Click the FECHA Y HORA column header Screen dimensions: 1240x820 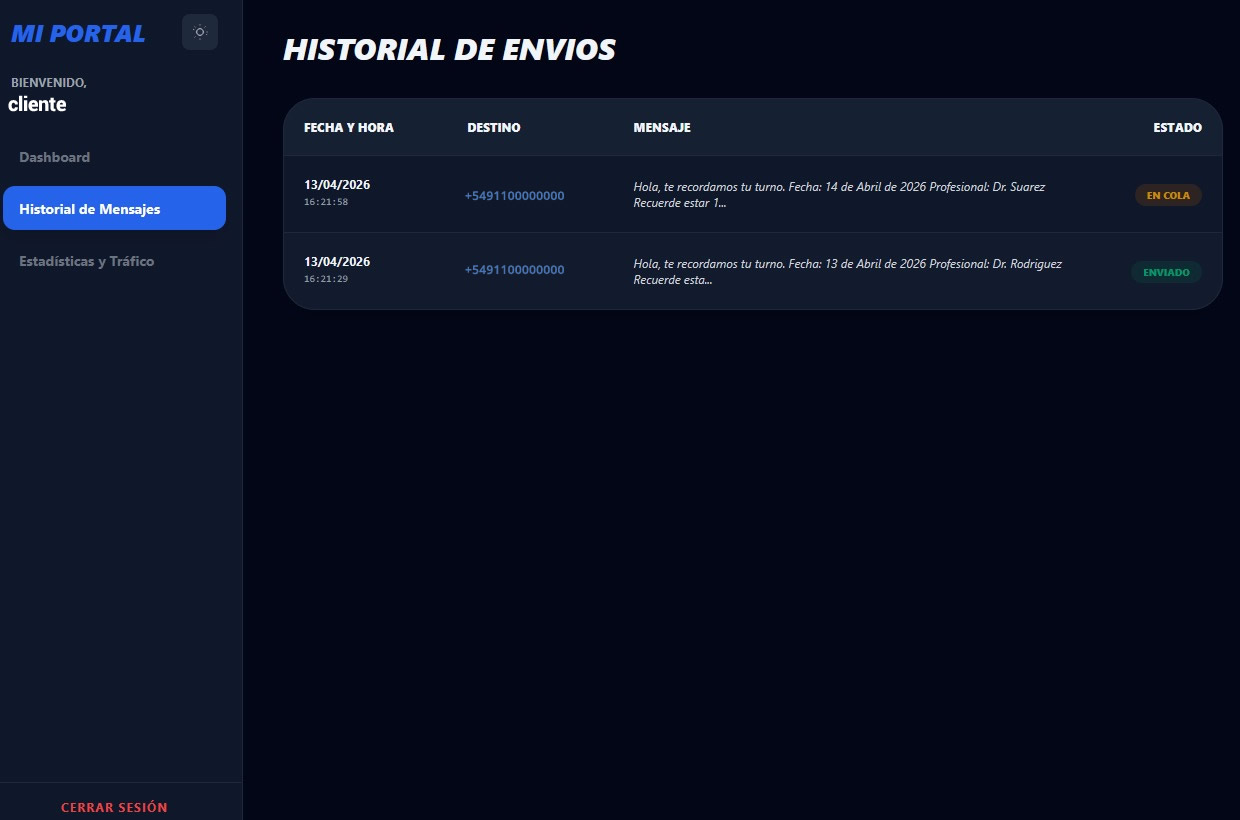coord(349,128)
